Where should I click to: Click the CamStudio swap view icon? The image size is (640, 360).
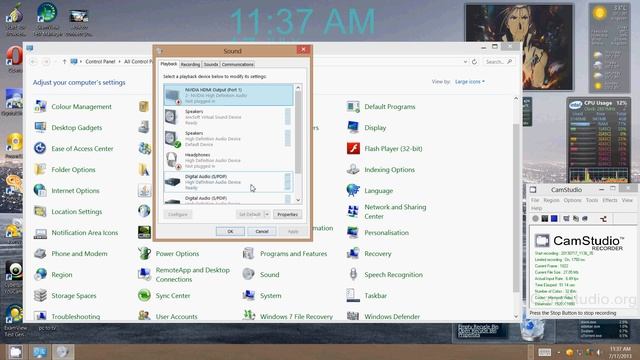(x=603, y=219)
